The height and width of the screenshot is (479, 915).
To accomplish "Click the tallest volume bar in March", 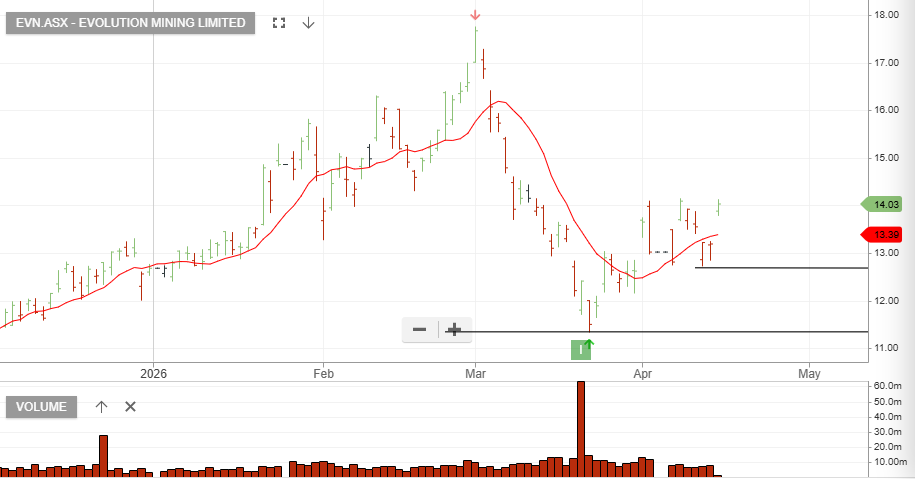I will coord(580,430).
